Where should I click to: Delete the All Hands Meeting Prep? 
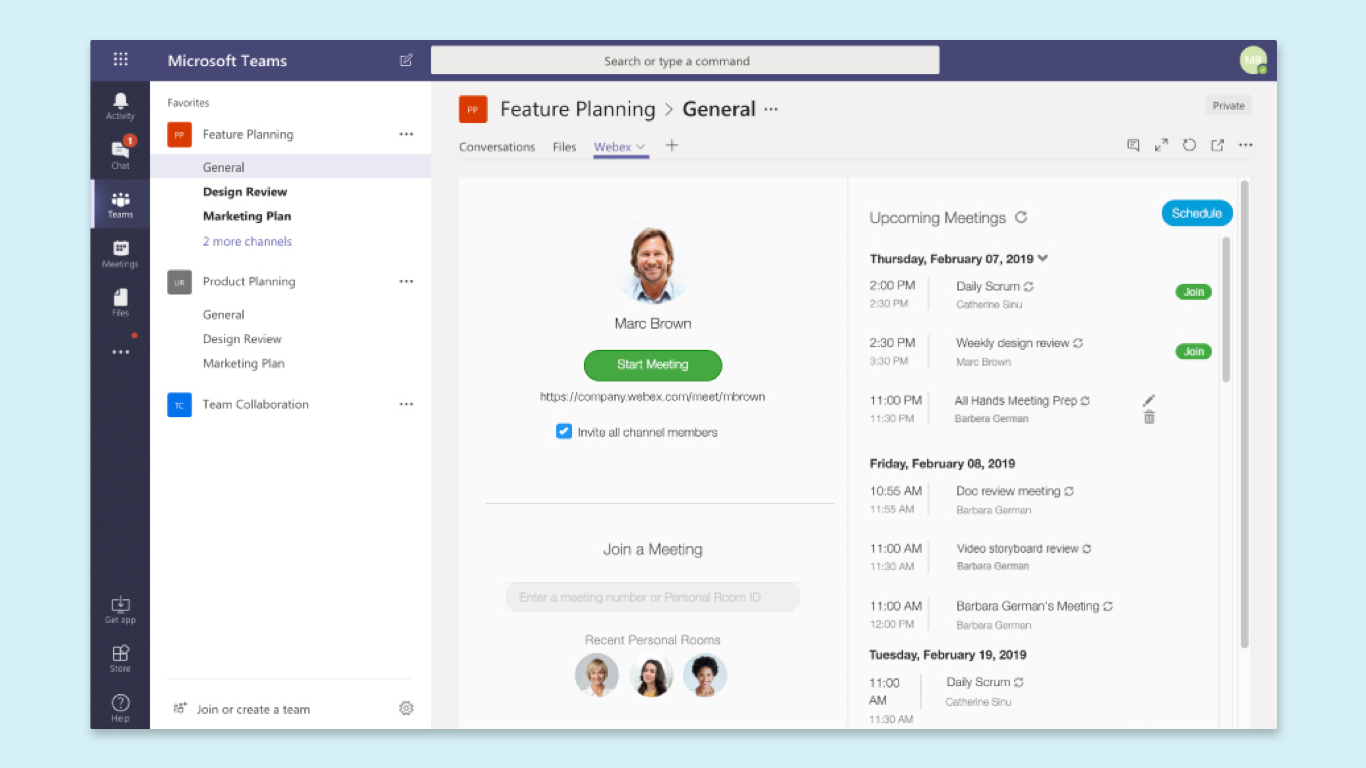(1149, 418)
